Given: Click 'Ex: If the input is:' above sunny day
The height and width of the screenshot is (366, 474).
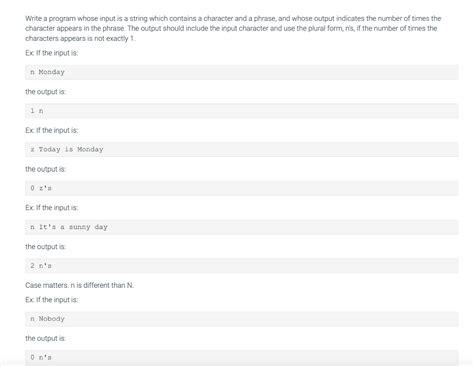Looking at the screenshot, I should click(x=52, y=208).
